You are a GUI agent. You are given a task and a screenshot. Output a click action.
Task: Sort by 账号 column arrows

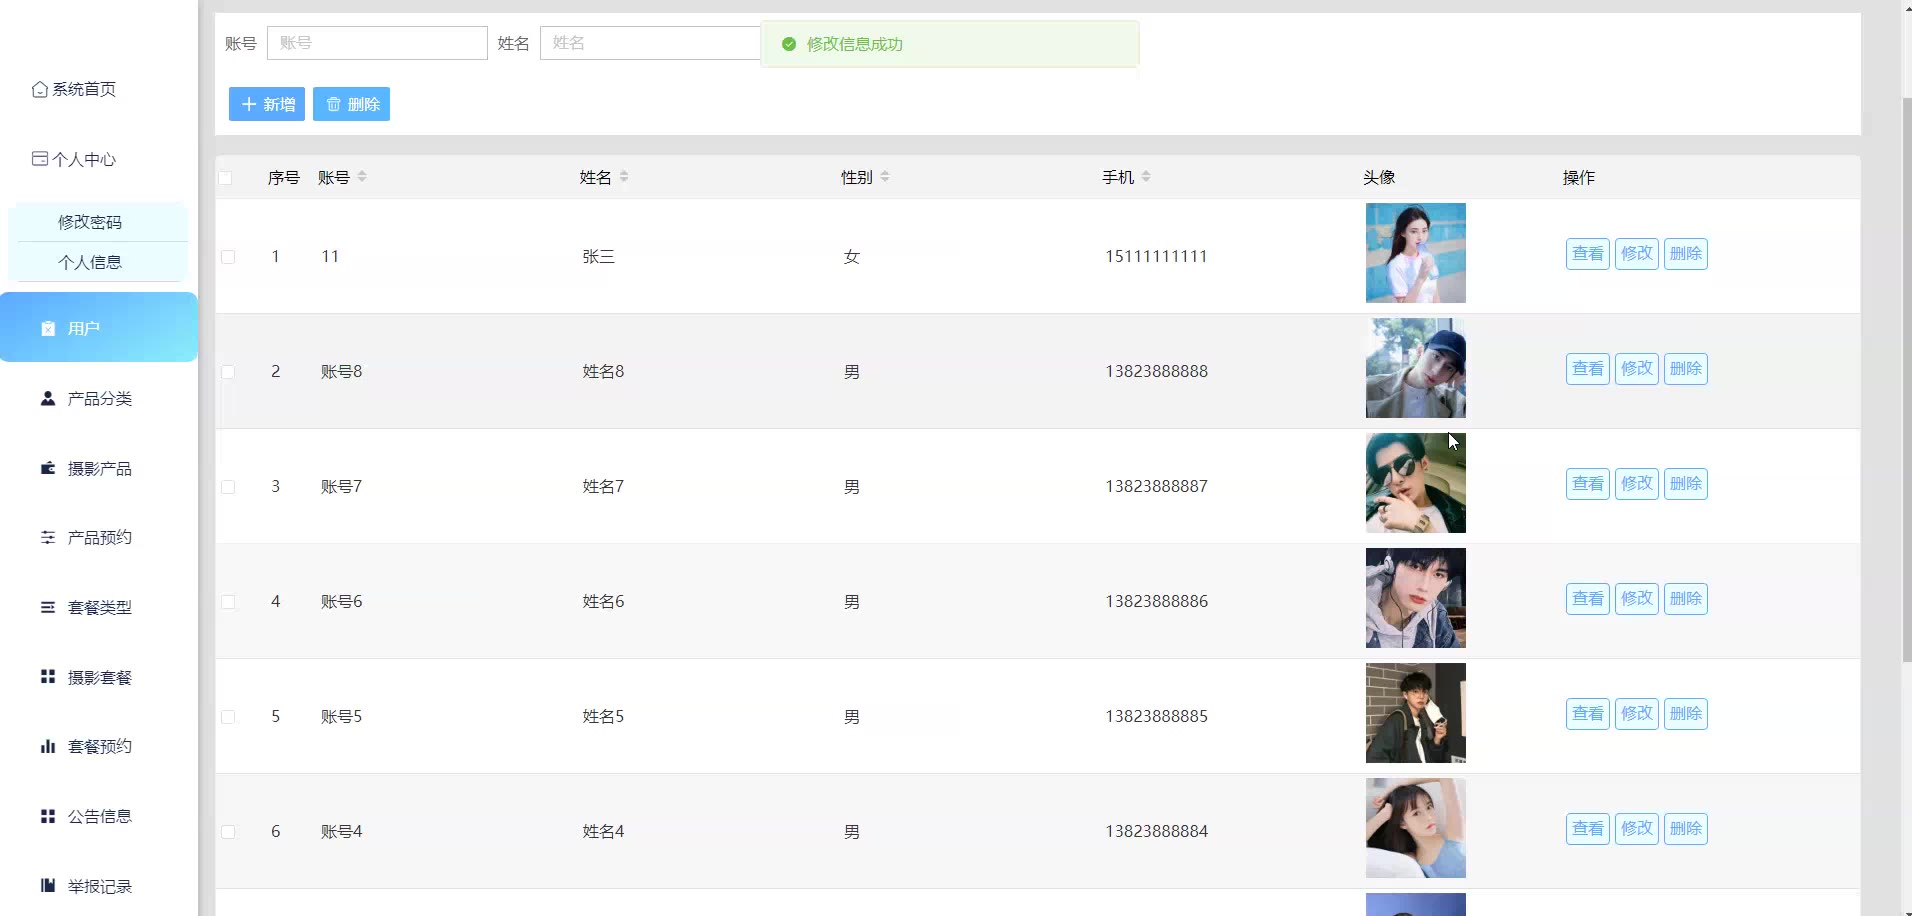[x=362, y=177]
